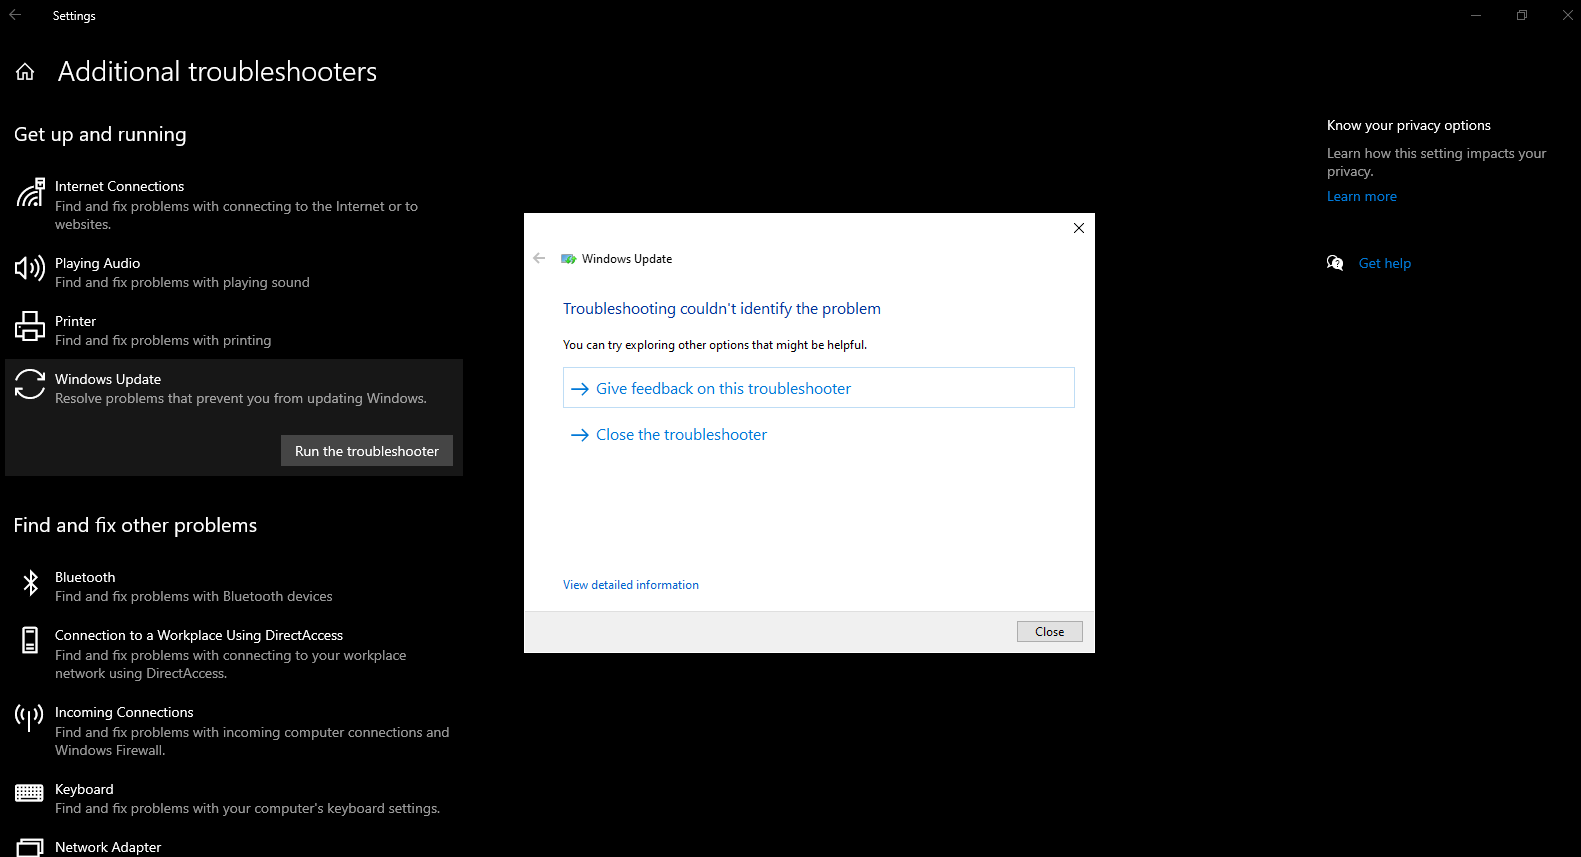Click 'Get up and running' section heading

100,135
